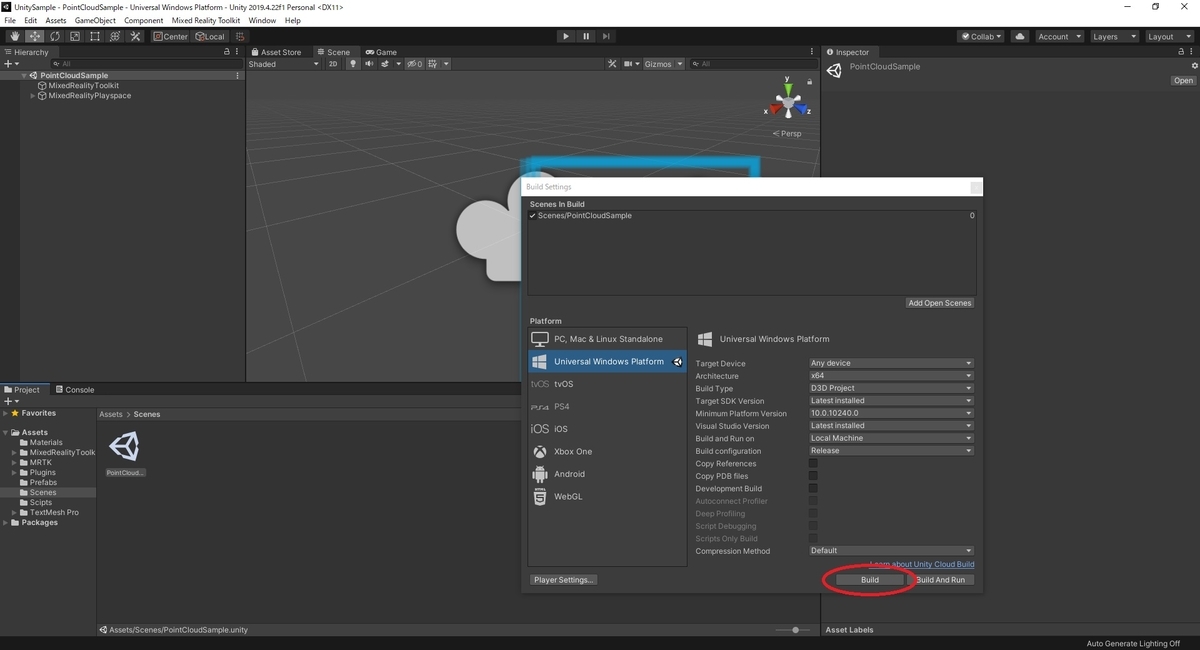Select the Rect transform tool
The width and height of the screenshot is (1200, 650).
point(94,36)
